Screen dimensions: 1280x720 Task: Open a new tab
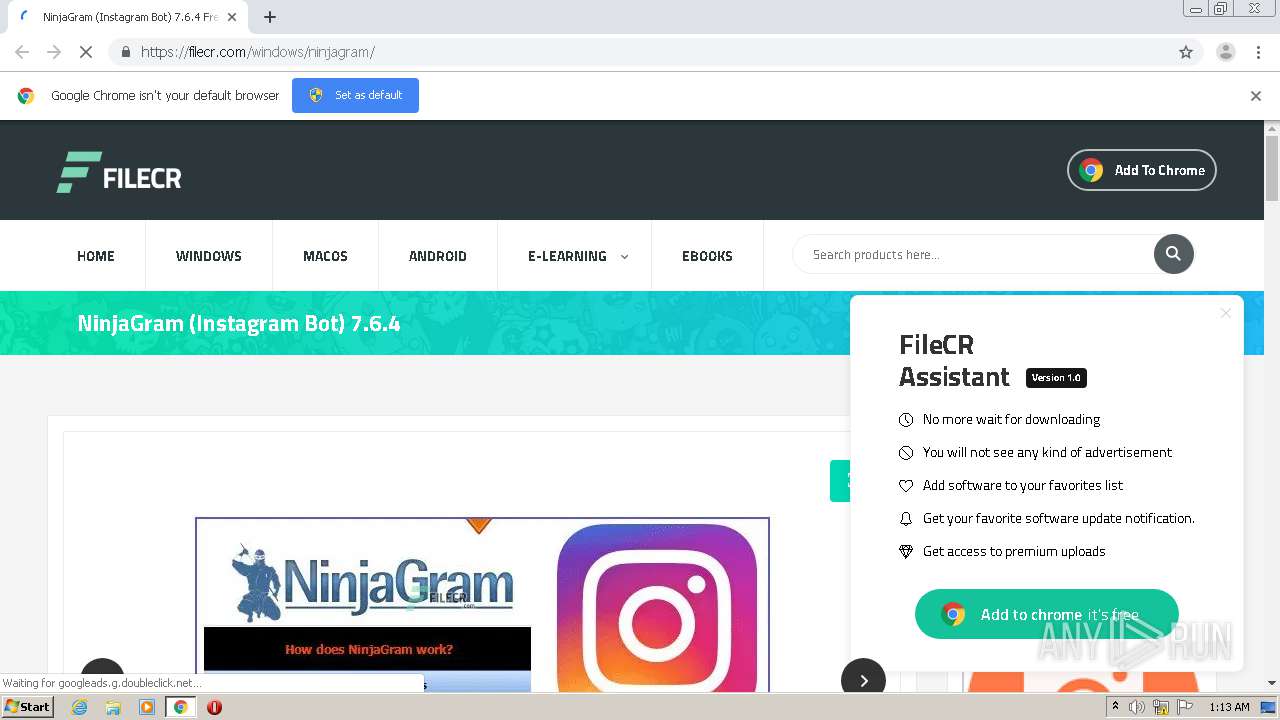(270, 17)
